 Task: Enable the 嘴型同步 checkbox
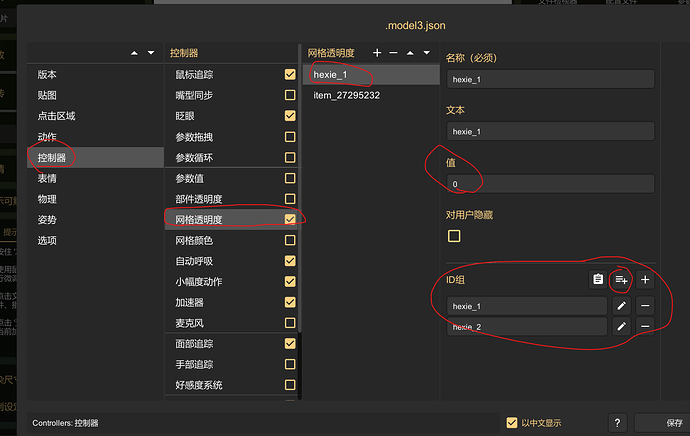290,95
